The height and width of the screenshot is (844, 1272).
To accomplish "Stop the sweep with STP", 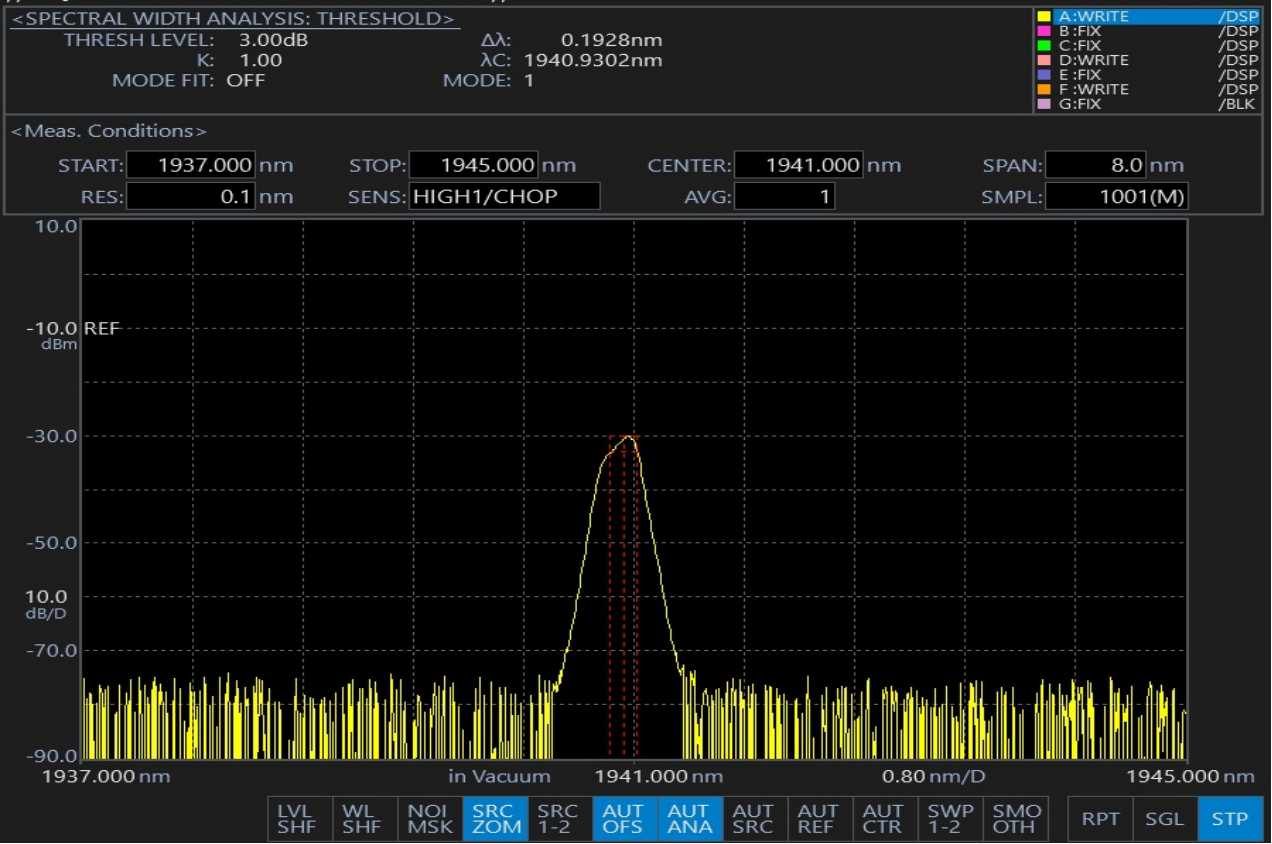I will click(x=1229, y=819).
